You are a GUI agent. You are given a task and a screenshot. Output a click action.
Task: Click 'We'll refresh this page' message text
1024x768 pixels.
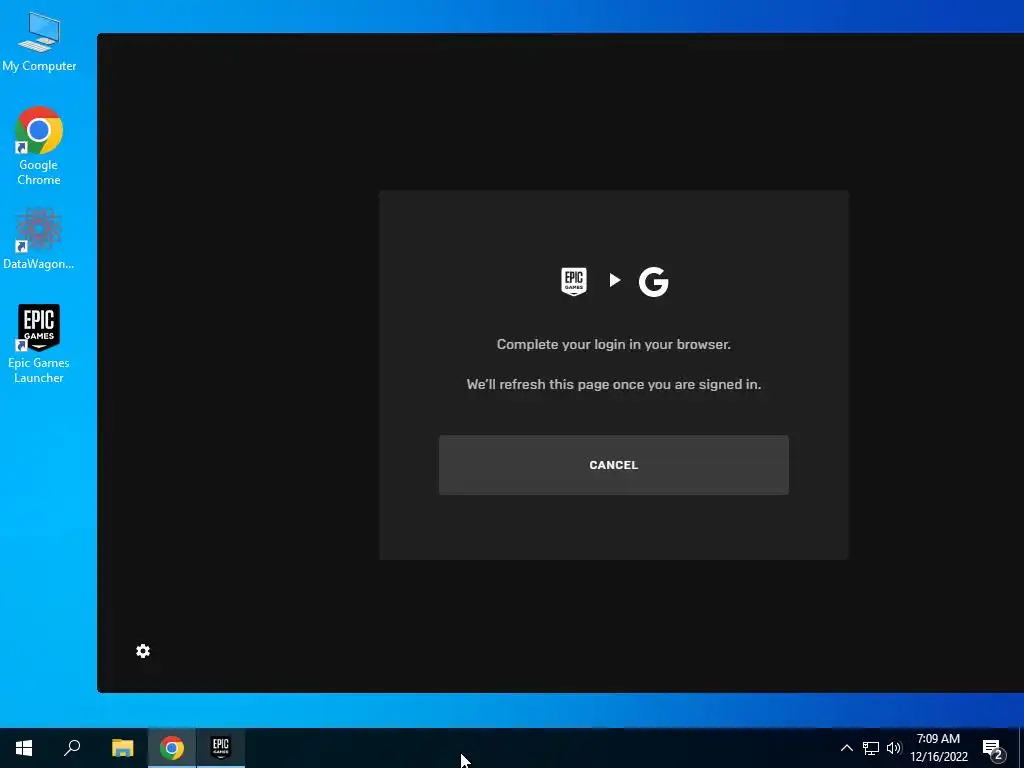(x=613, y=384)
